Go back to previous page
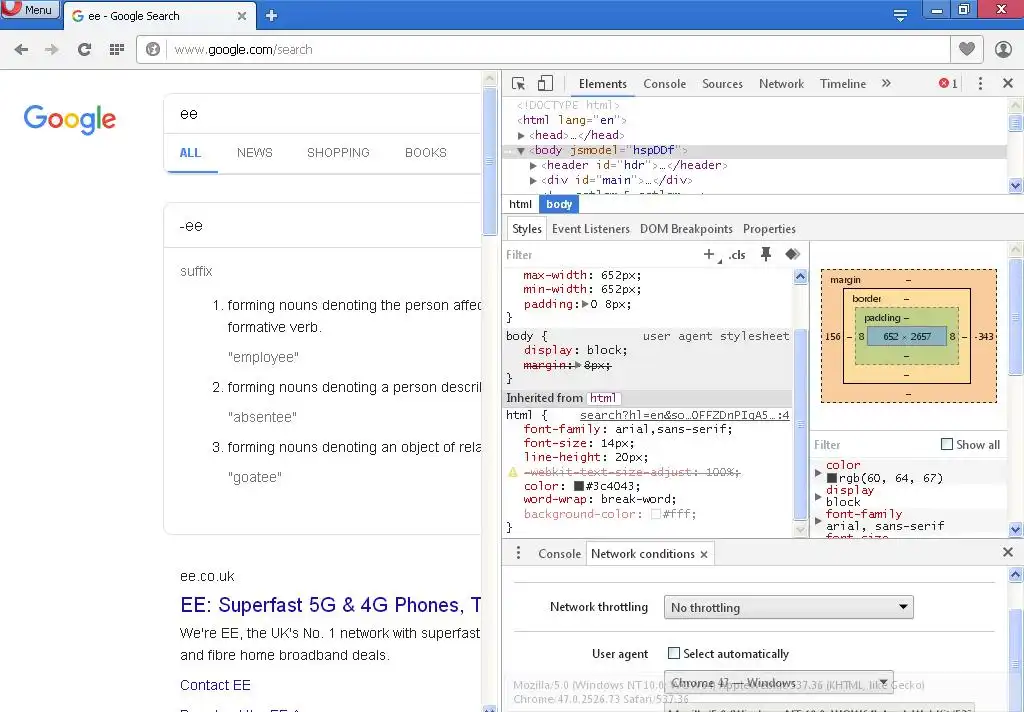Viewport: 1024px width, 712px height. [x=21, y=50]
